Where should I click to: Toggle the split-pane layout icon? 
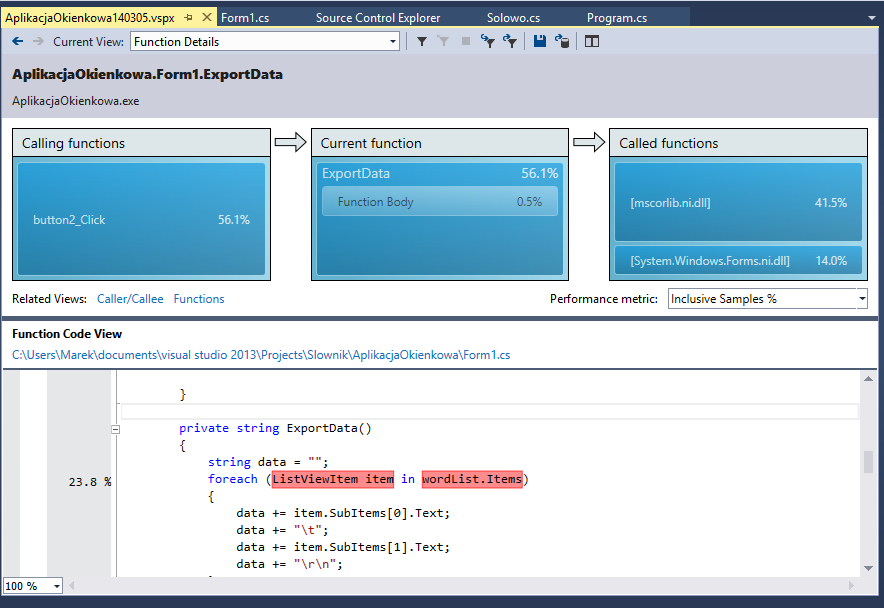tap(592, 41)
